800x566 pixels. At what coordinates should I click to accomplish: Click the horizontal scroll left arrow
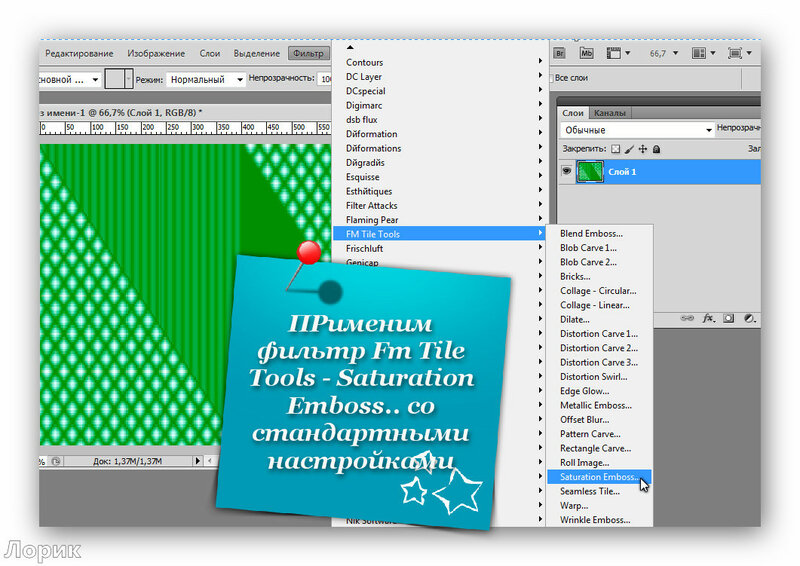(209, 461)
